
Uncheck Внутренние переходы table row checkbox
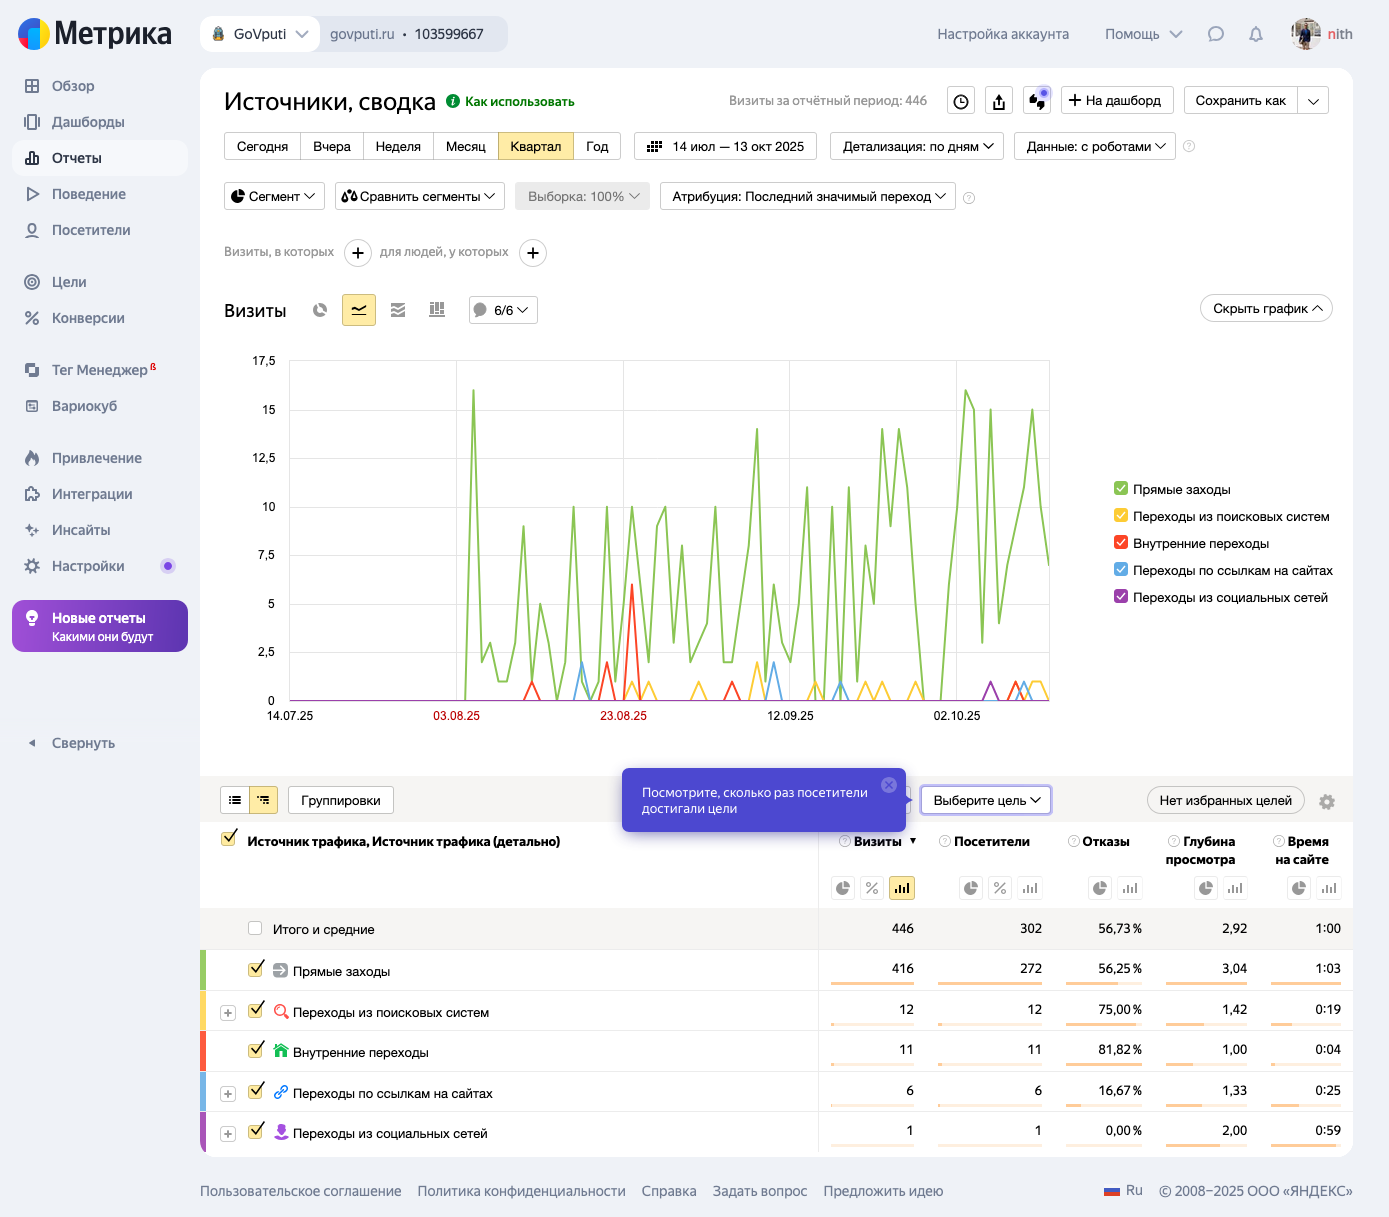tap(256, 1050)
